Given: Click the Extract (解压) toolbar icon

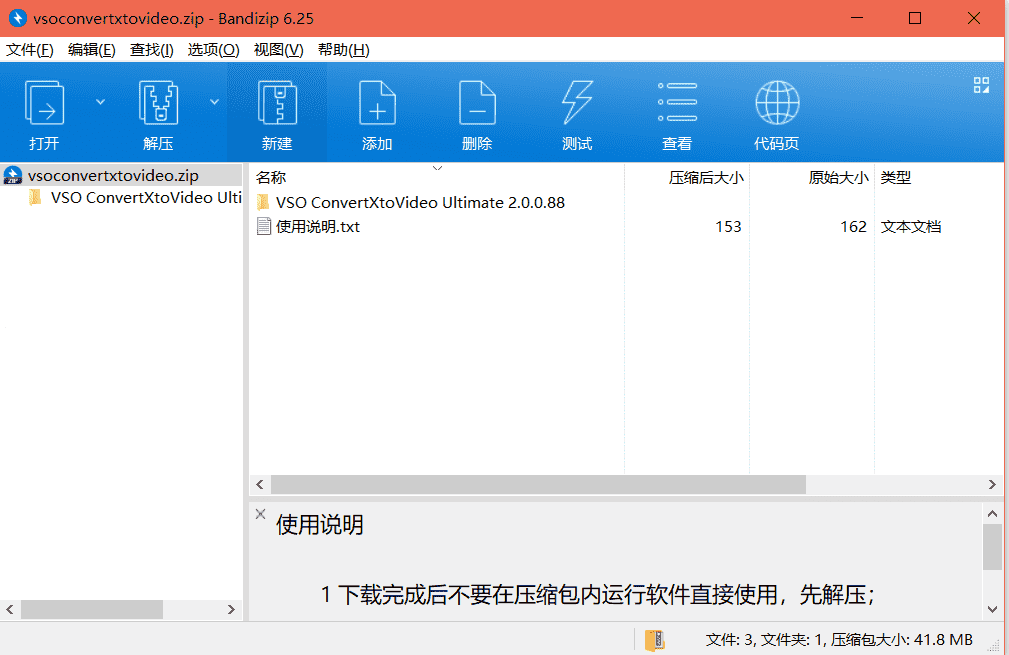Looking at the screenshot, I should point(158,103).
